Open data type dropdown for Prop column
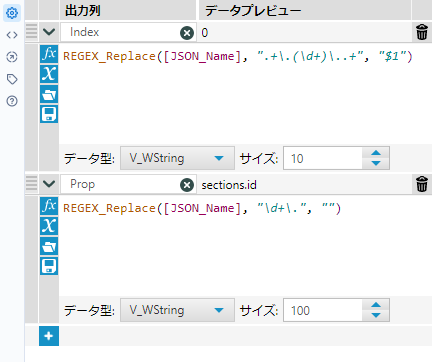This screenshot has height=362, width=432. pos(177,310)
